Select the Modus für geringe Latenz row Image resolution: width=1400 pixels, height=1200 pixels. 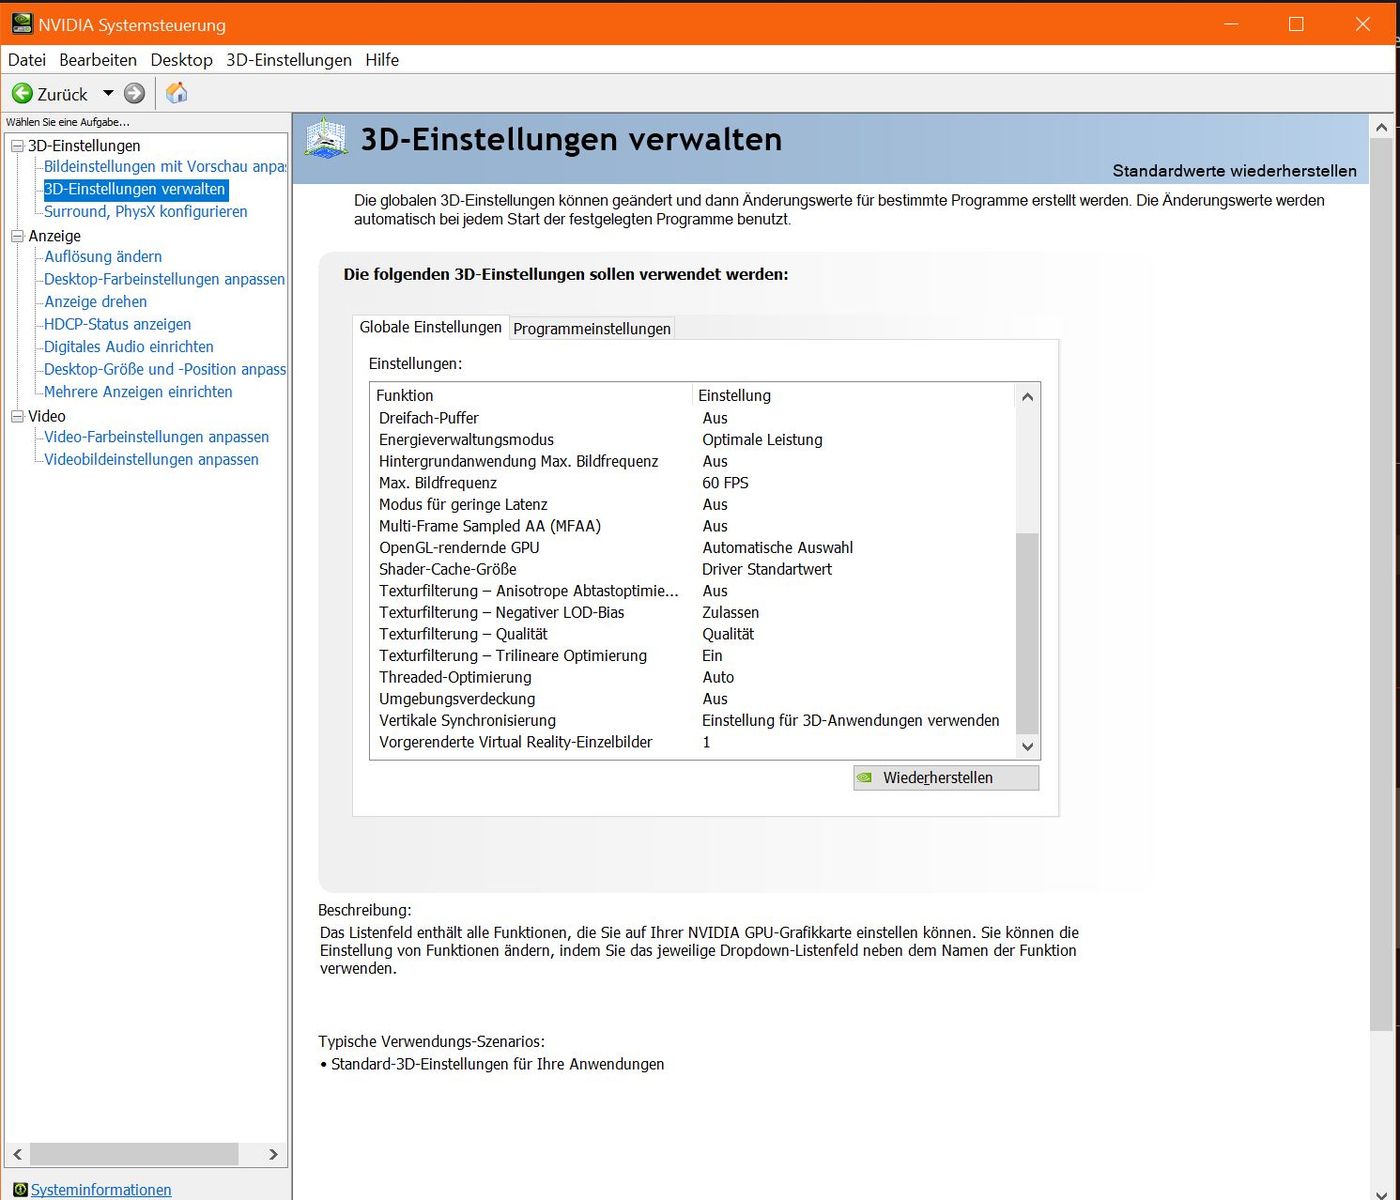(692, 505)
